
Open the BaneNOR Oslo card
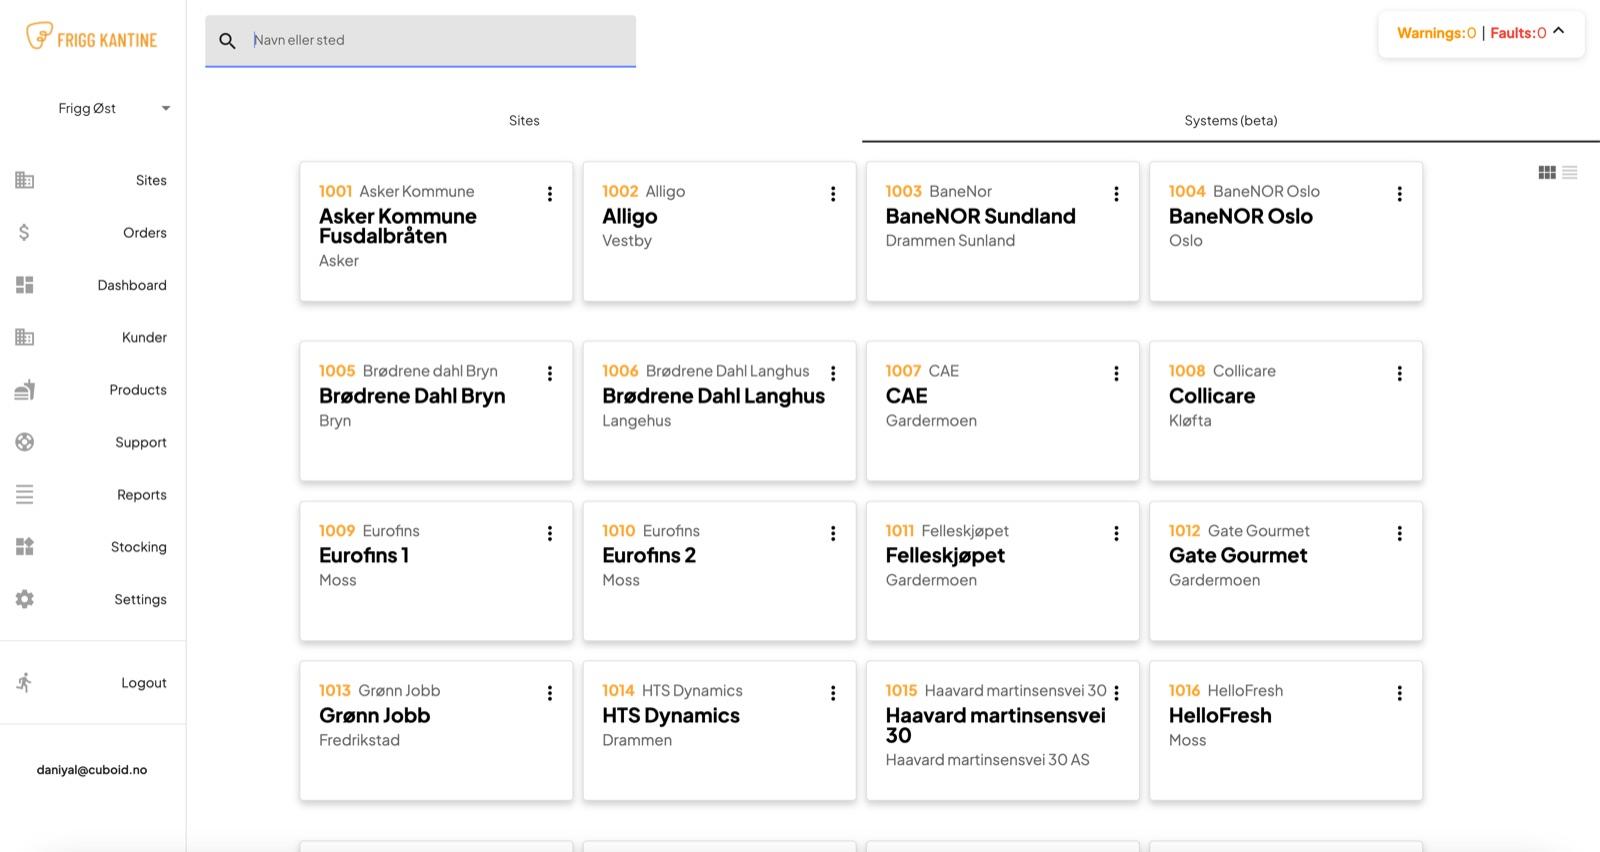(x=1286, y=231)
